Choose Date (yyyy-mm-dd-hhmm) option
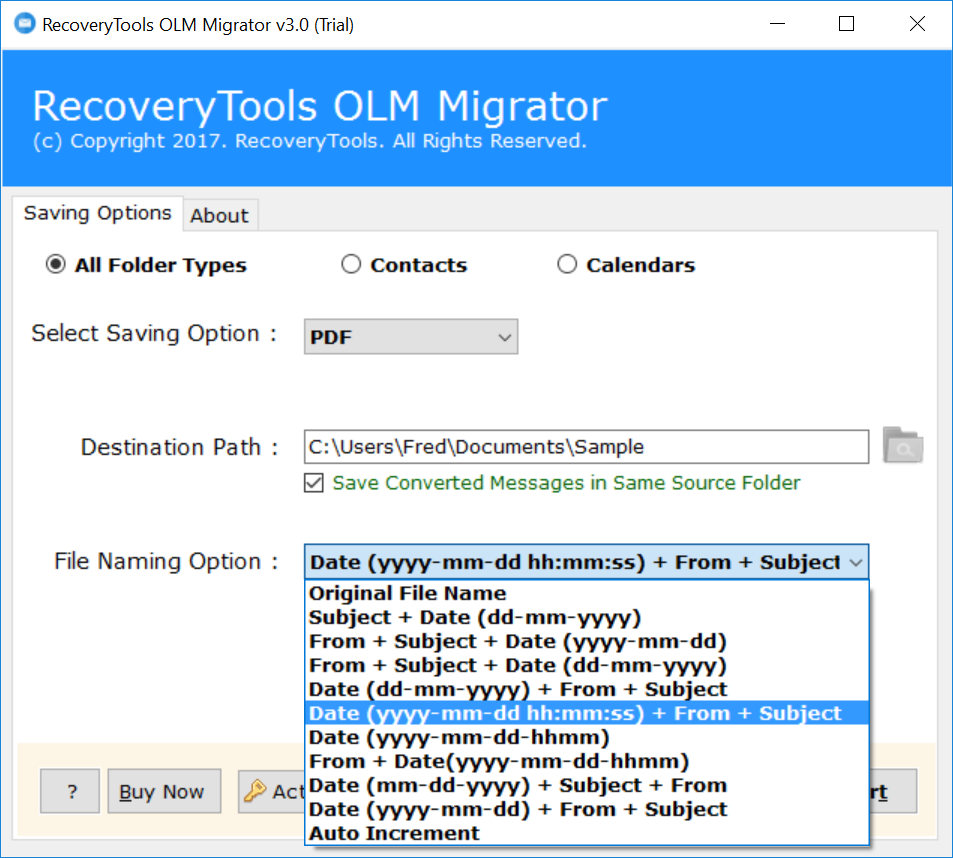Image resolution: width=953 pixels, height=858 pixels. [x=587, y=737]
